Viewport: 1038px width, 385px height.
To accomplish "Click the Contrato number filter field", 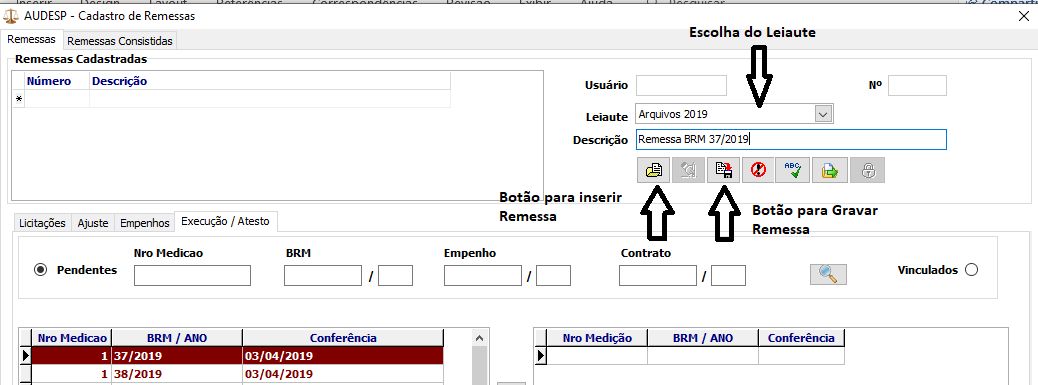I will pos(657,275).
